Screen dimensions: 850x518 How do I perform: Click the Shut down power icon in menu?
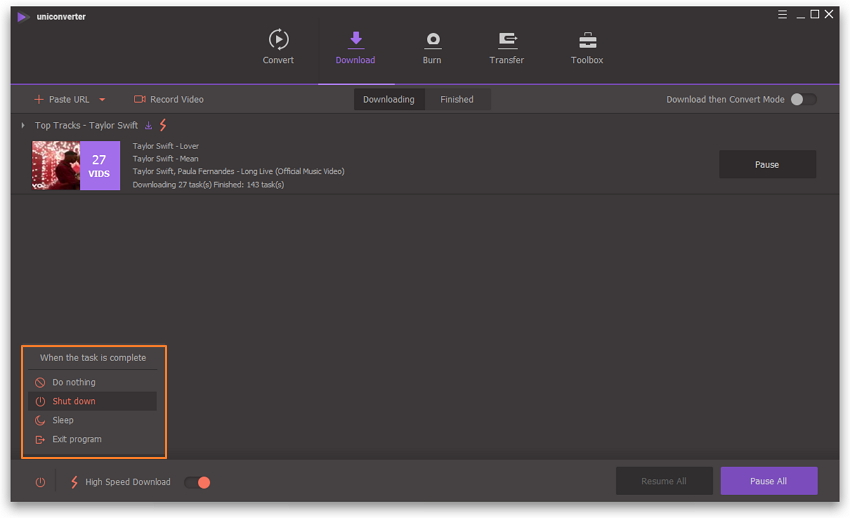[x=40, y=402]
